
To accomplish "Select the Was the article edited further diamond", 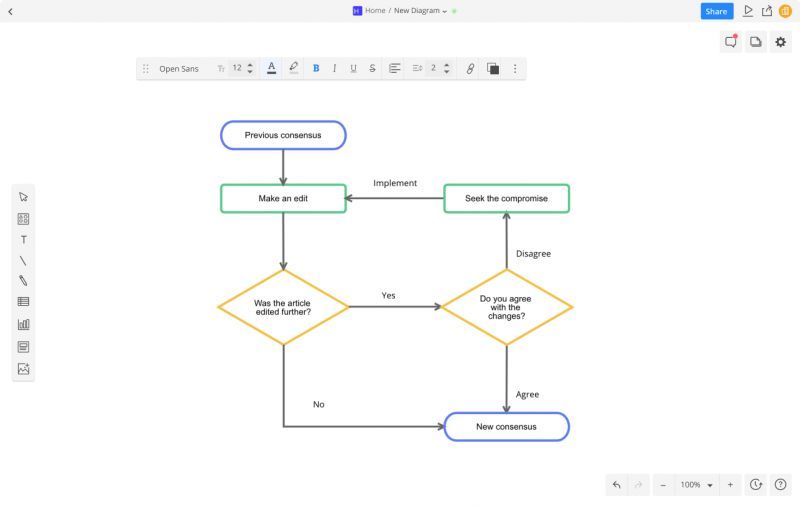I will click(x=283, y=307).
